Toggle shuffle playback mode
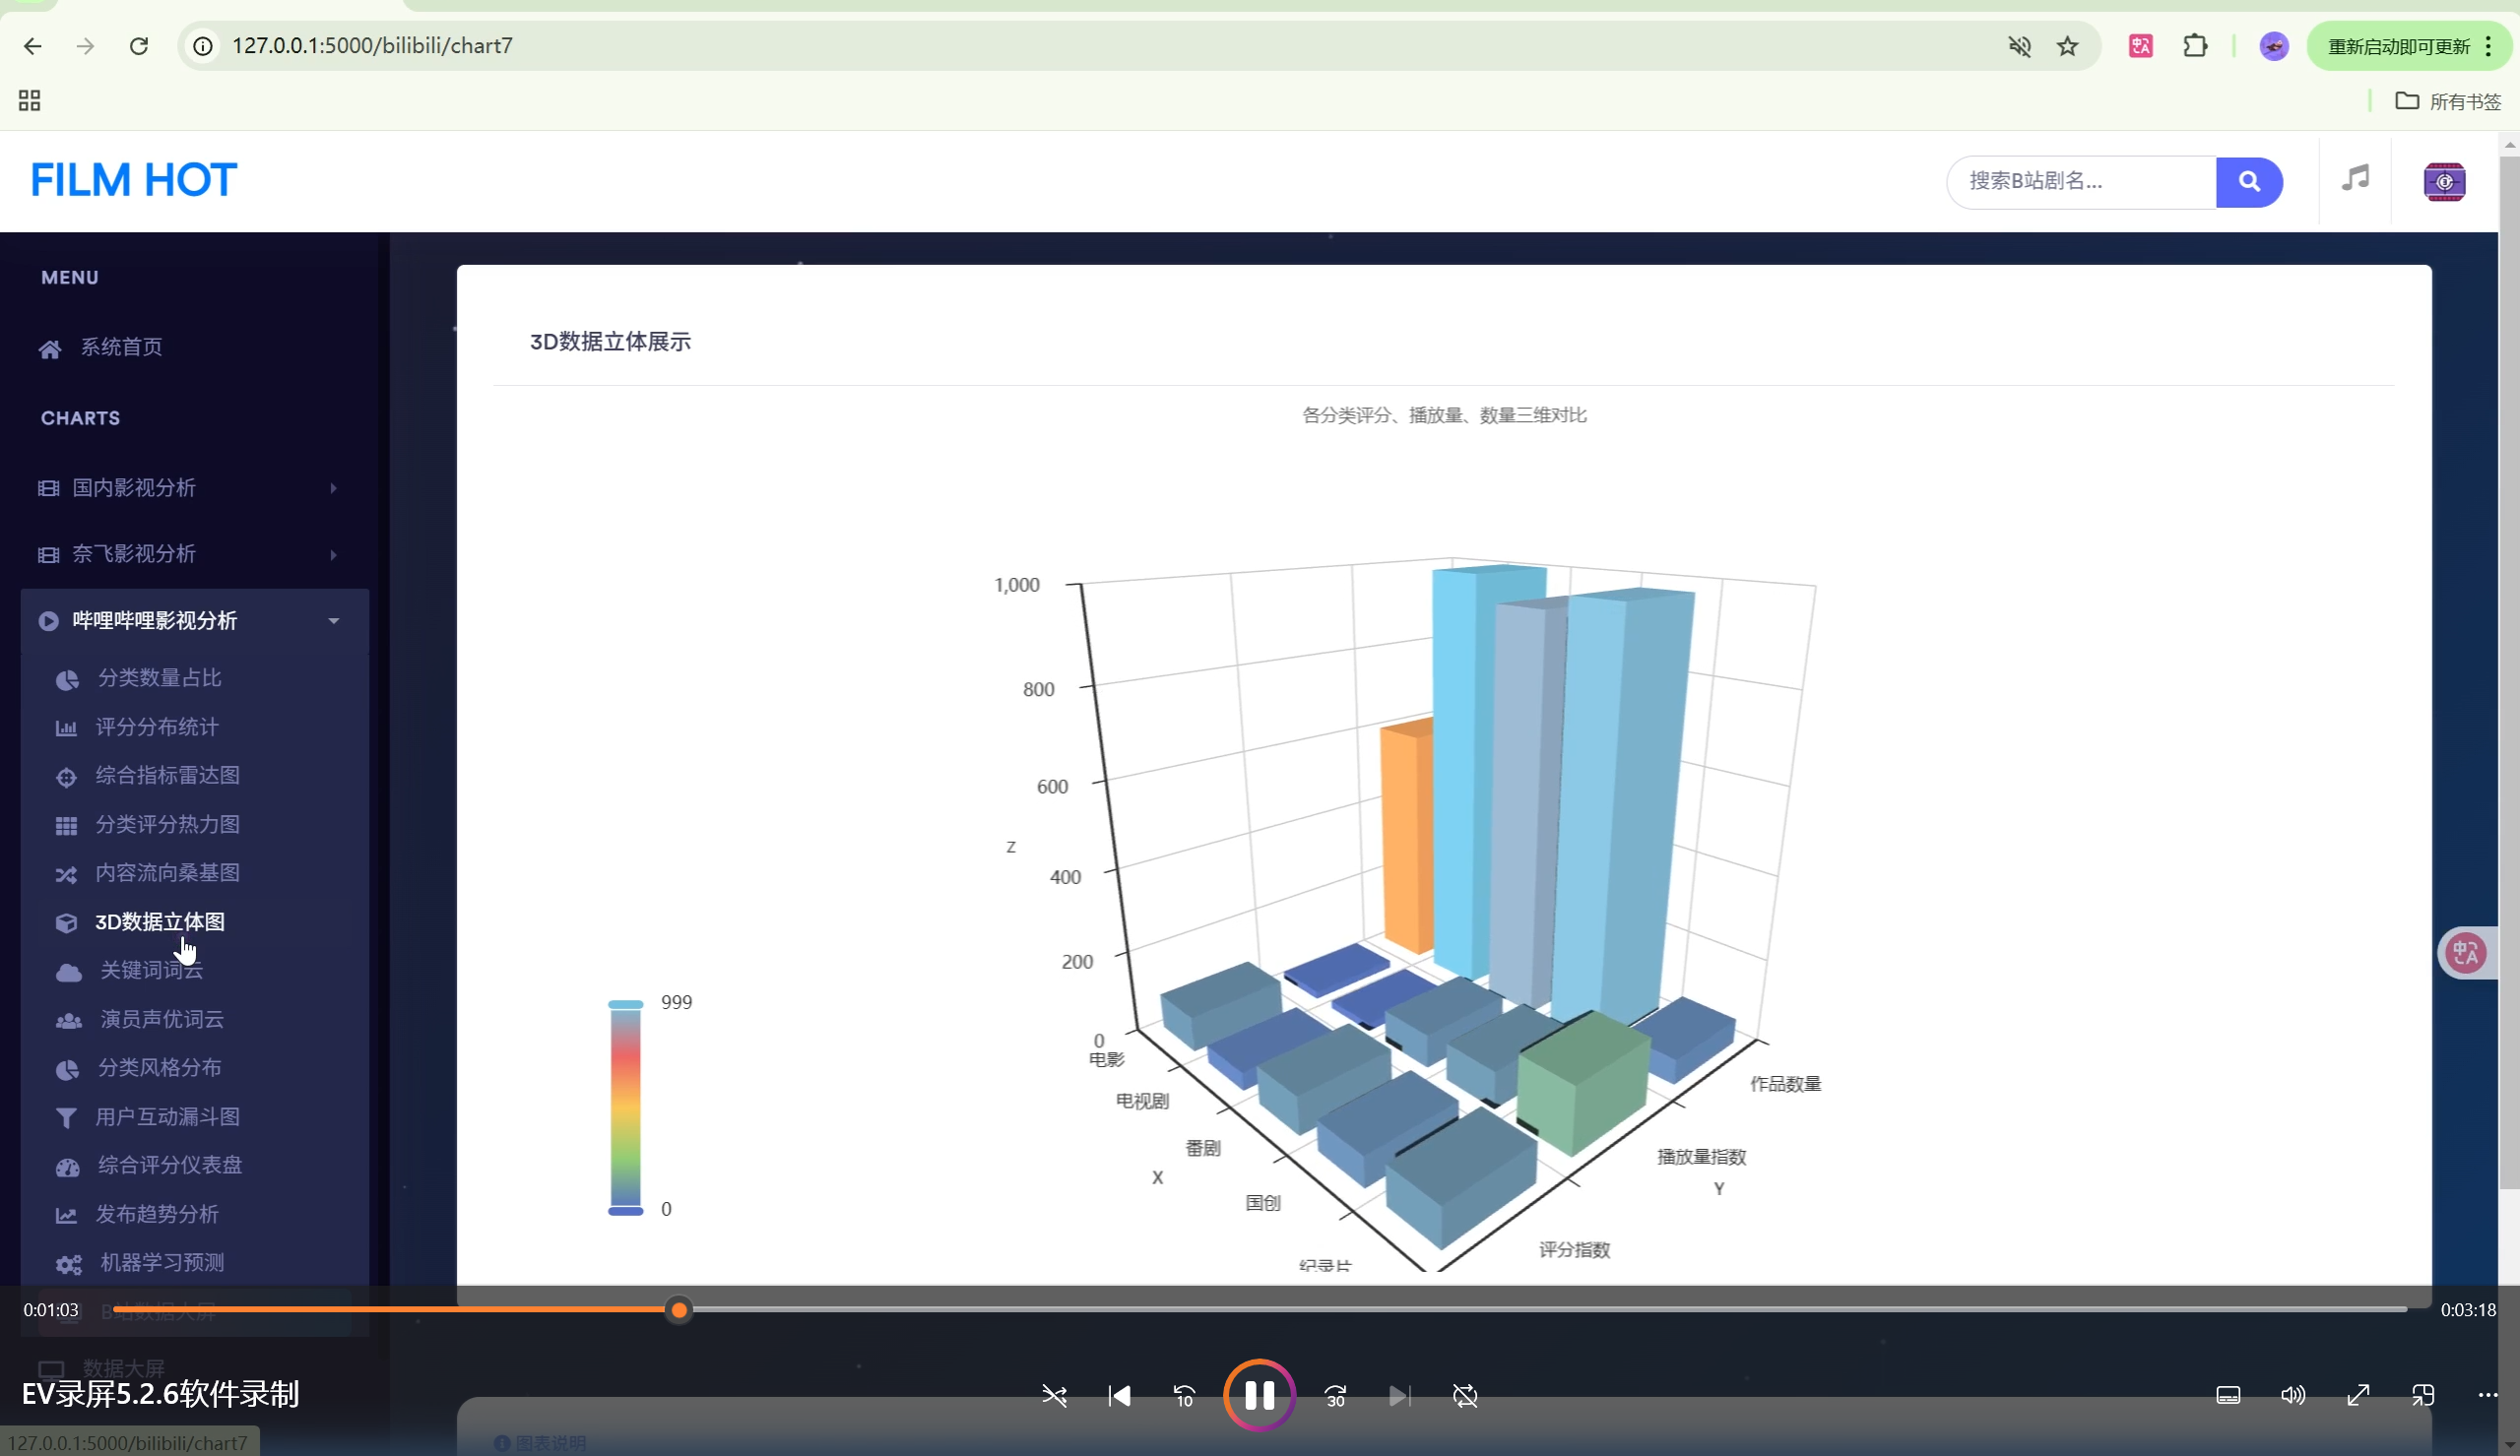 click(1054, 1395)
